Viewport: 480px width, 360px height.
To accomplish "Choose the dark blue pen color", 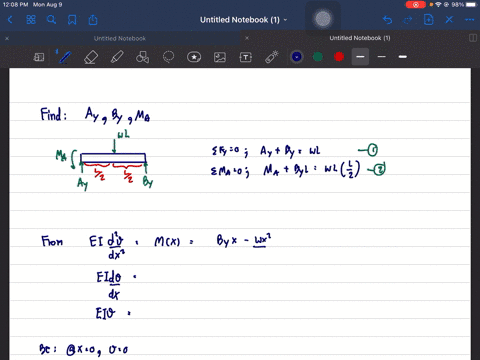I will click(297, 57).
